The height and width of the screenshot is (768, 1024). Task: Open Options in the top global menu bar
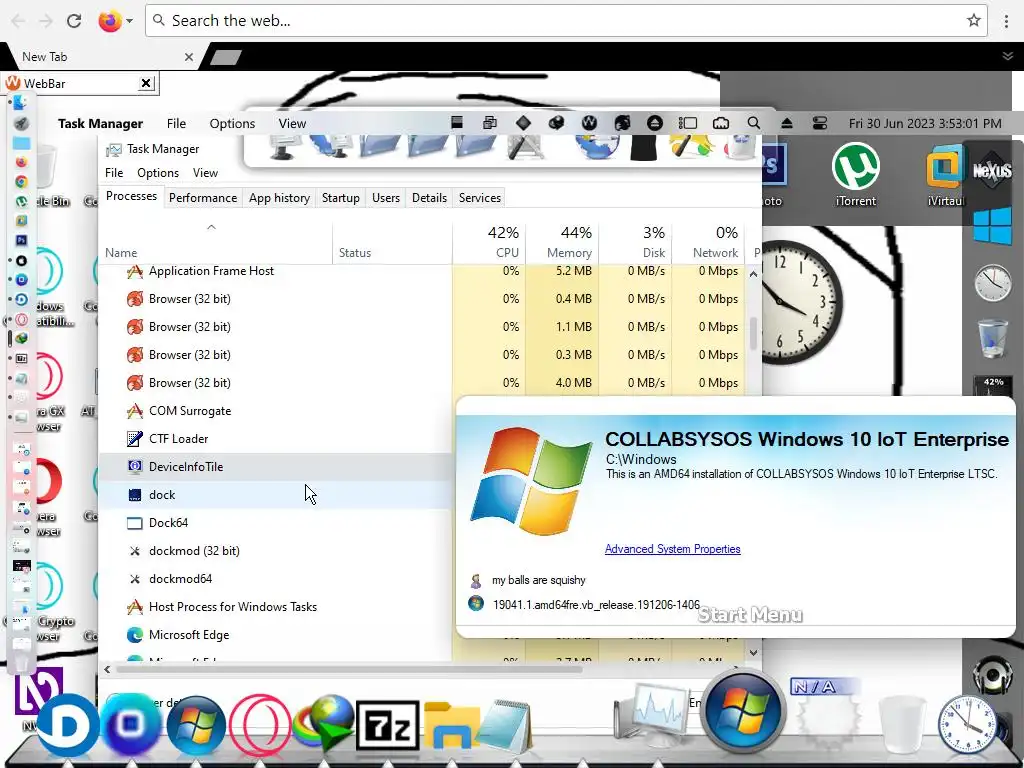click(232, 123)
